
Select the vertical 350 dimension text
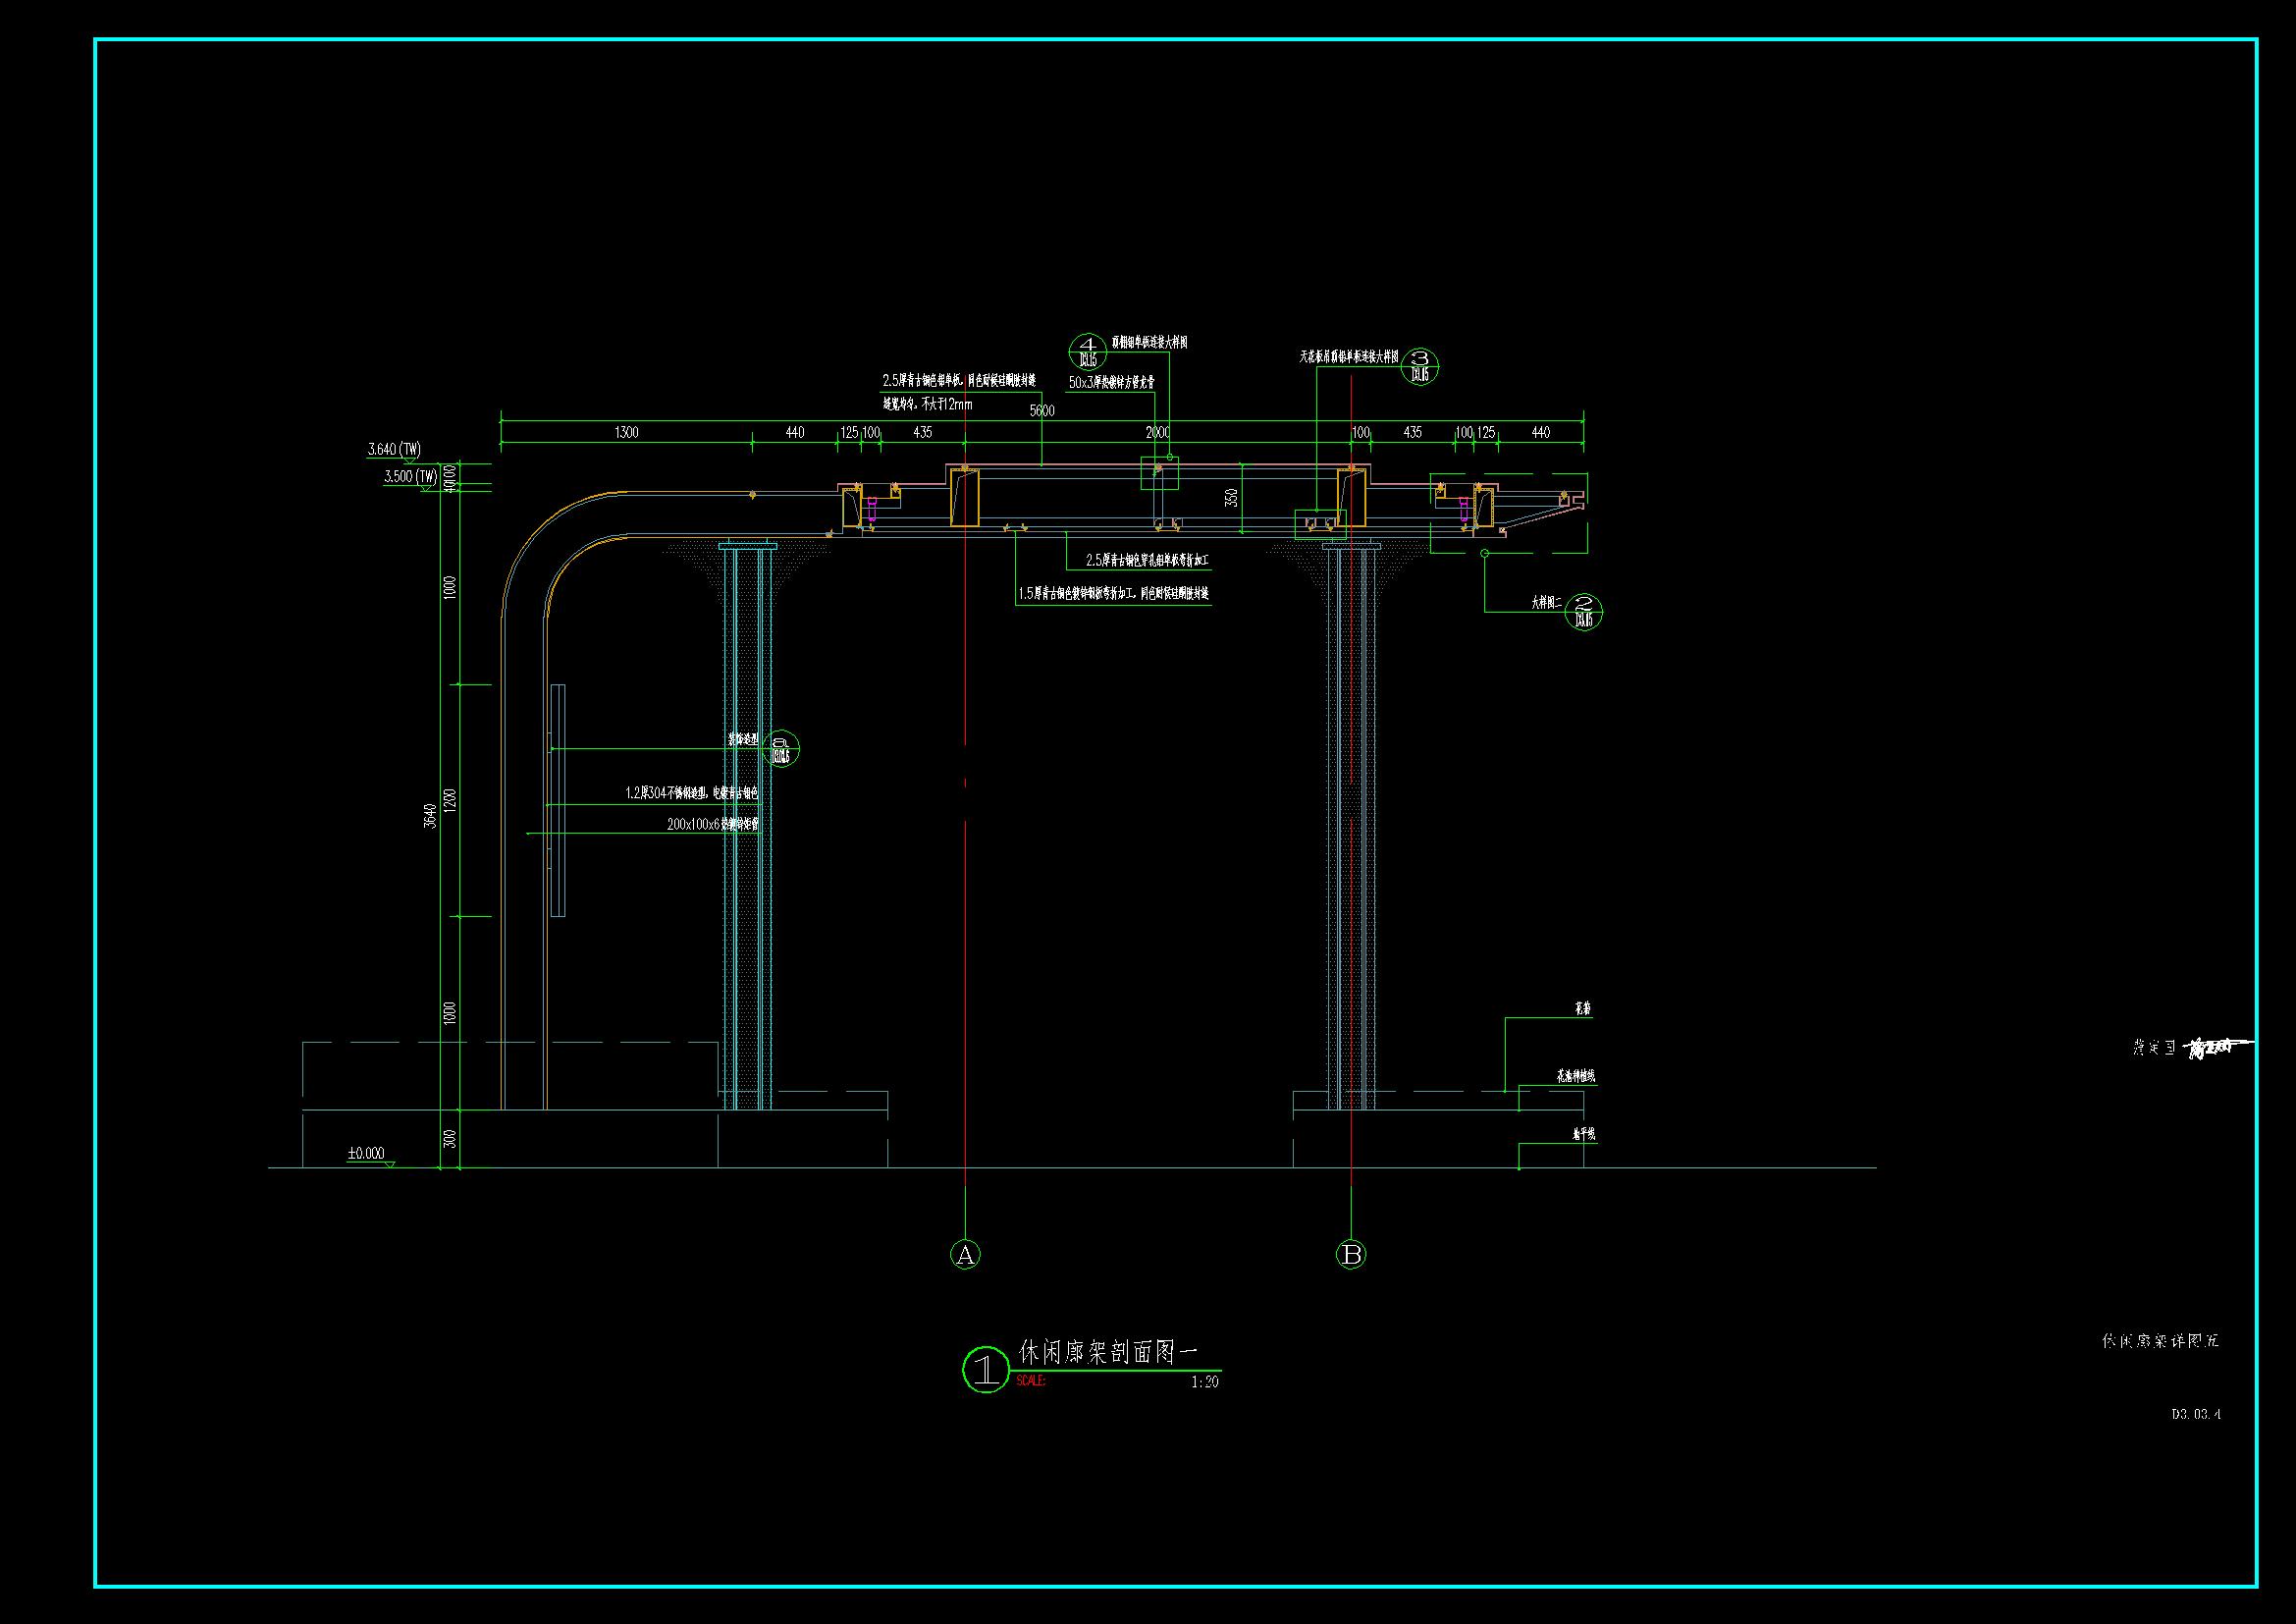1232,496
